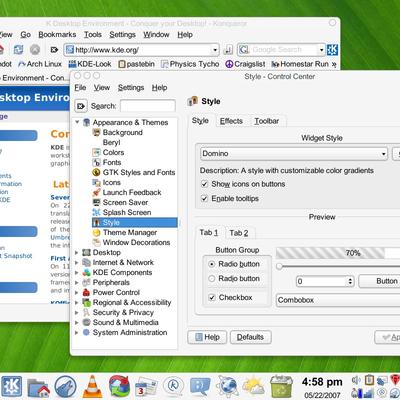The width and height of the screenshot is (400, 400).
Task: Open the globe web browser panel icon
Action: pyautogui.click(x=227, y=387)
